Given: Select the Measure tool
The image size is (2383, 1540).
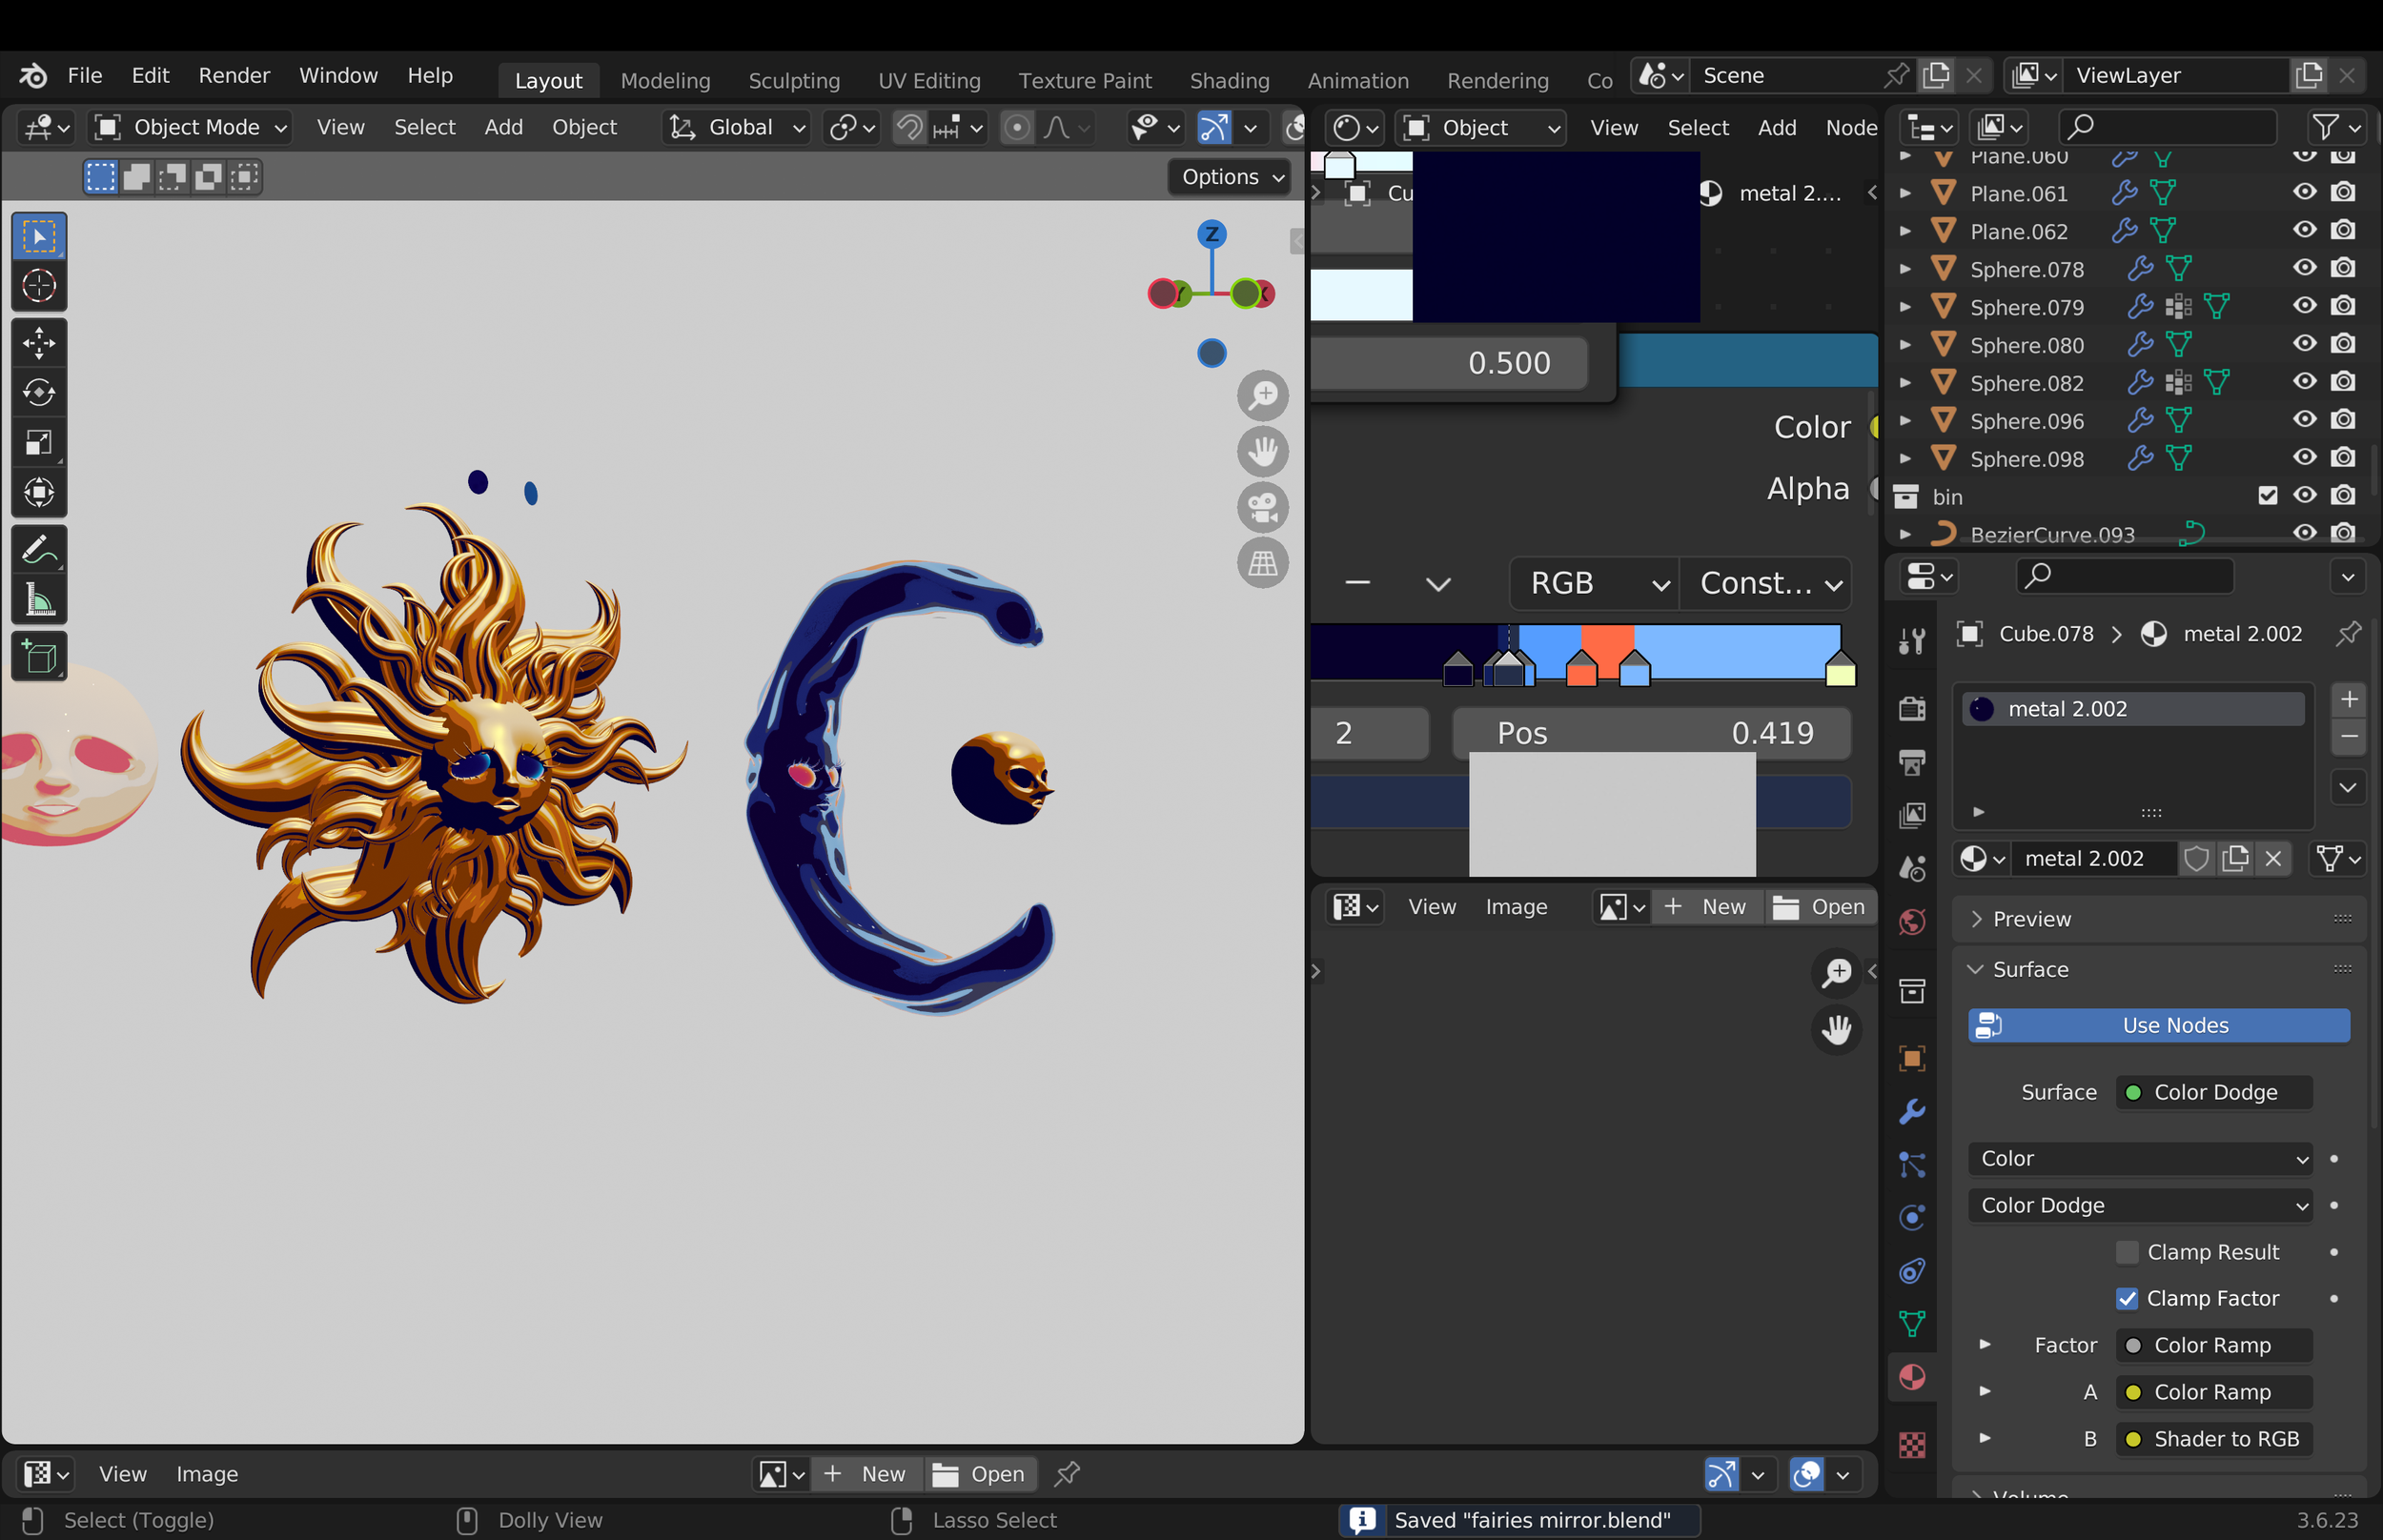Looking at the screenshot, I should click(x=39, y=600).
